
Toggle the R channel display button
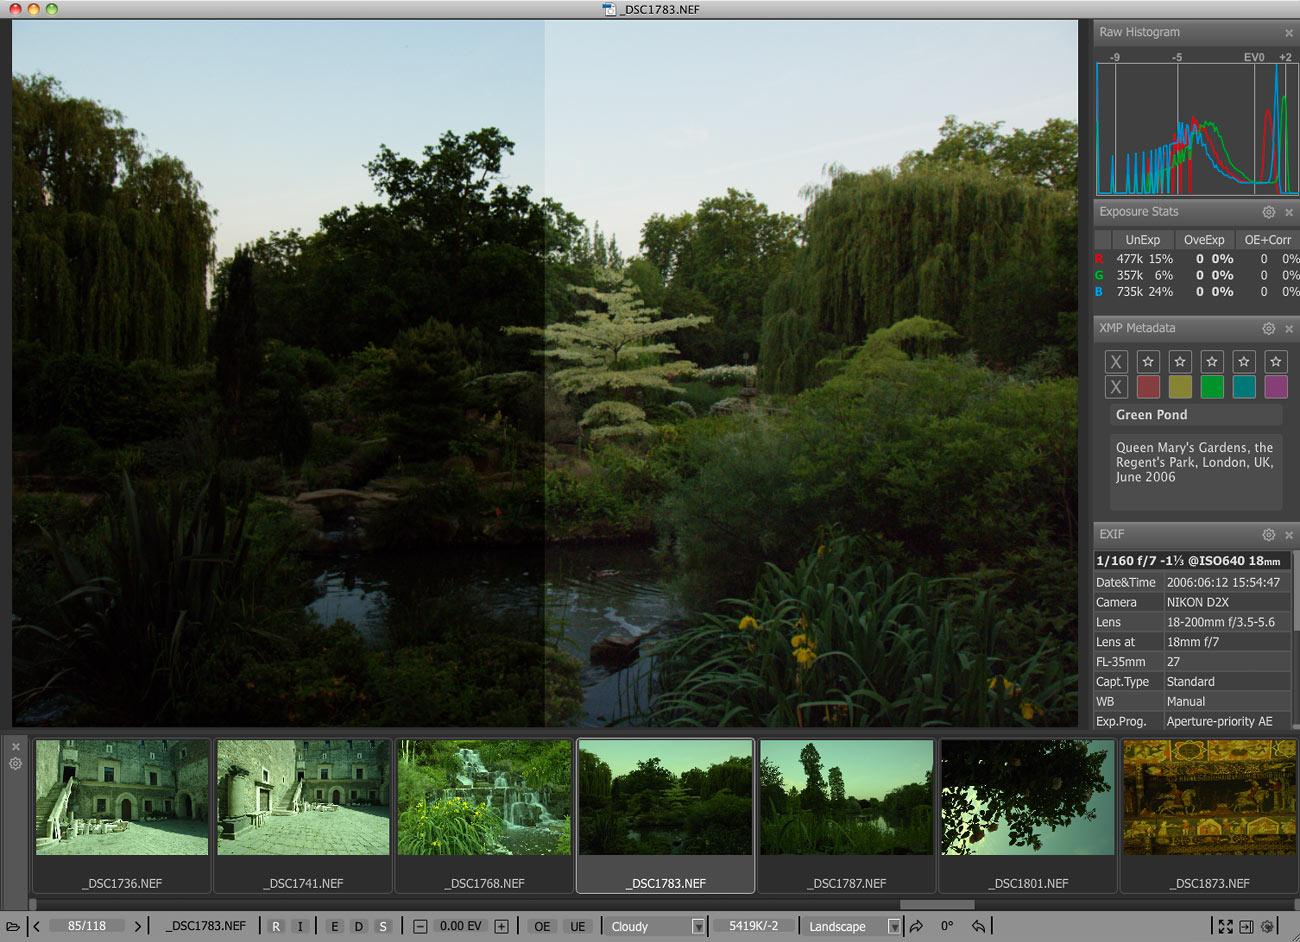pos(276,926)
